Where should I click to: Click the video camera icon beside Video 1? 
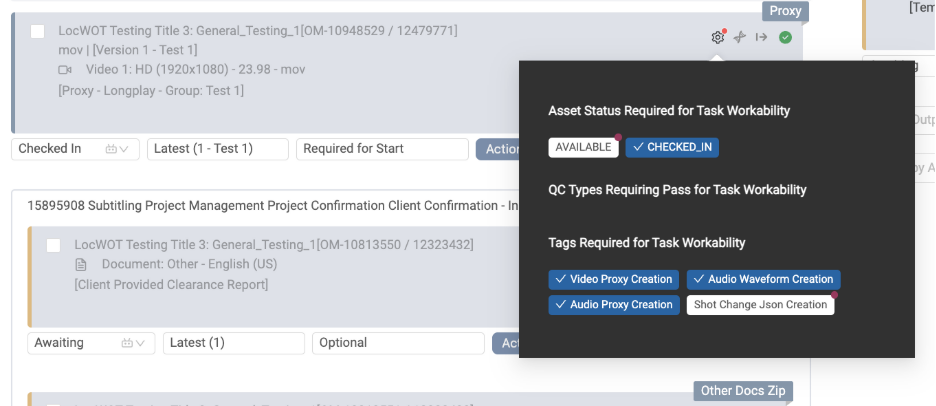point(65,70)
